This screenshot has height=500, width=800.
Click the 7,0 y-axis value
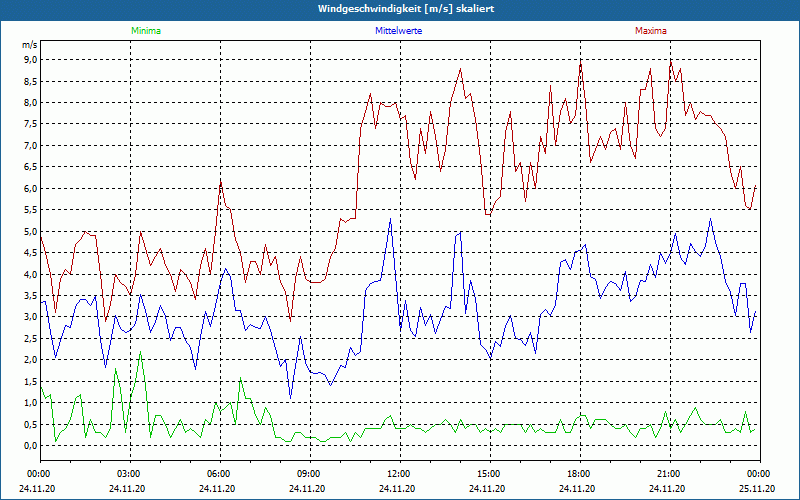pos(30,145)
